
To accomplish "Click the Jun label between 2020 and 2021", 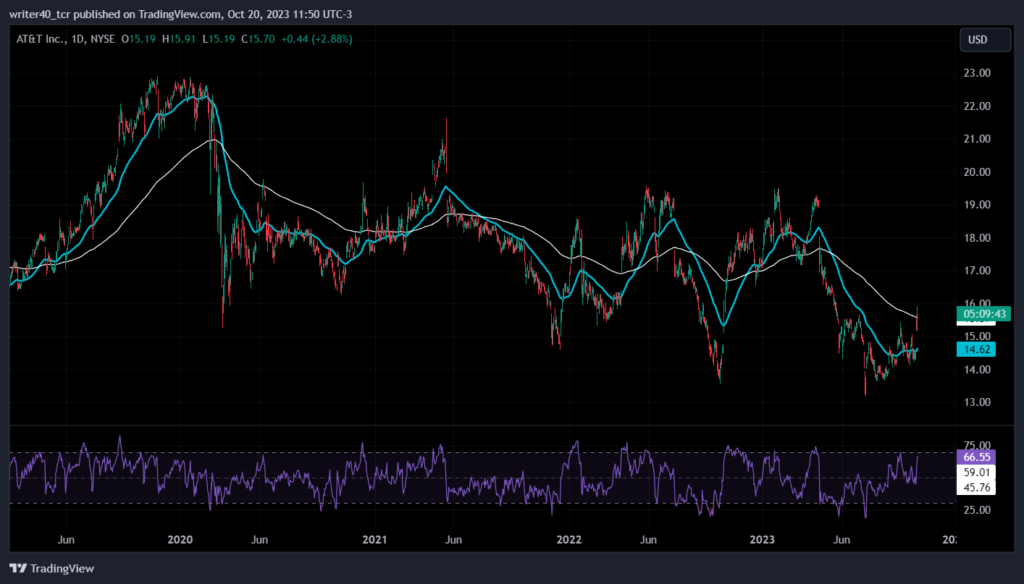I will 259,540.
